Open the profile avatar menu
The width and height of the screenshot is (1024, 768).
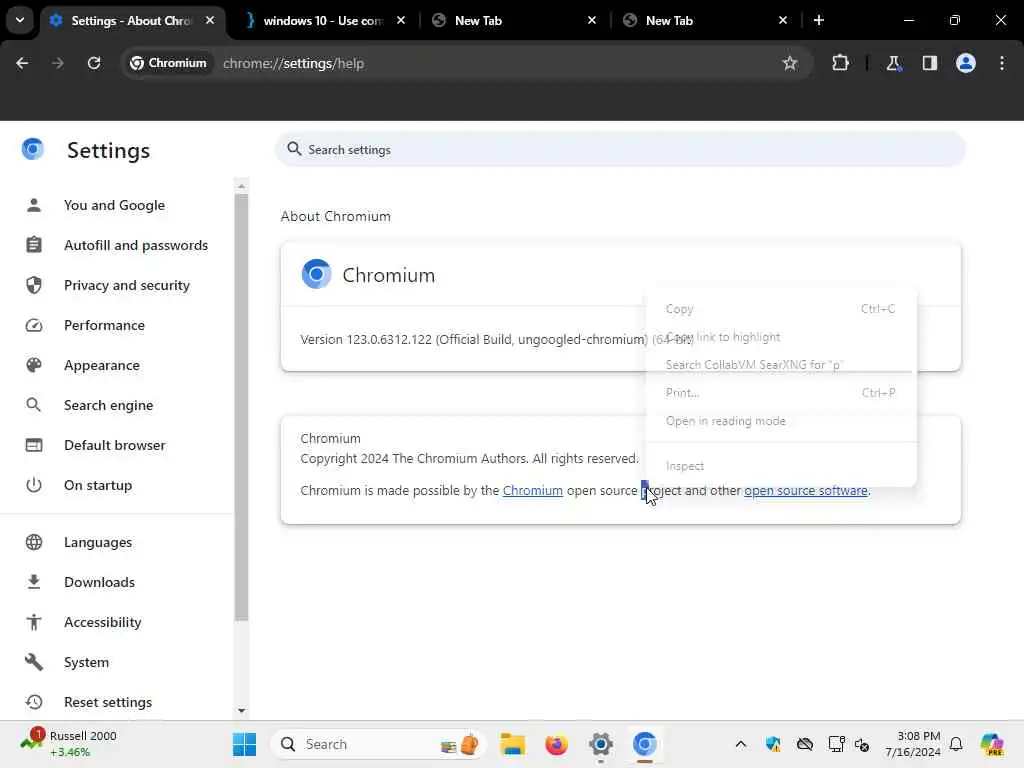(x=966, y=63)
